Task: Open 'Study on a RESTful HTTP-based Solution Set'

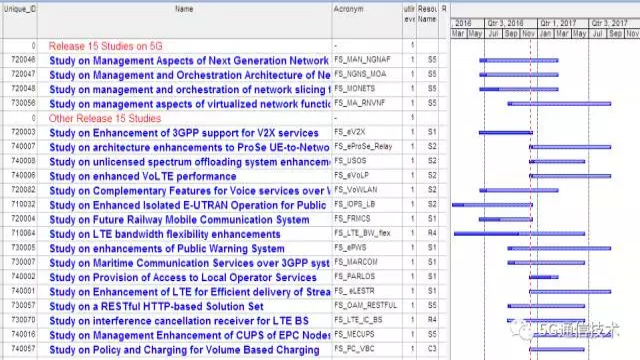Action: coord(156,307)
